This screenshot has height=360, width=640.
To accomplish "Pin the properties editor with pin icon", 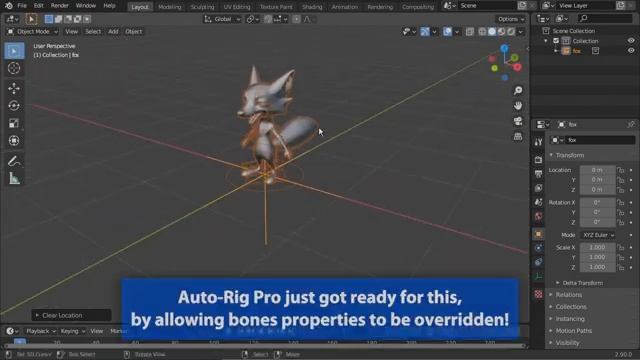I will (631, 124).
